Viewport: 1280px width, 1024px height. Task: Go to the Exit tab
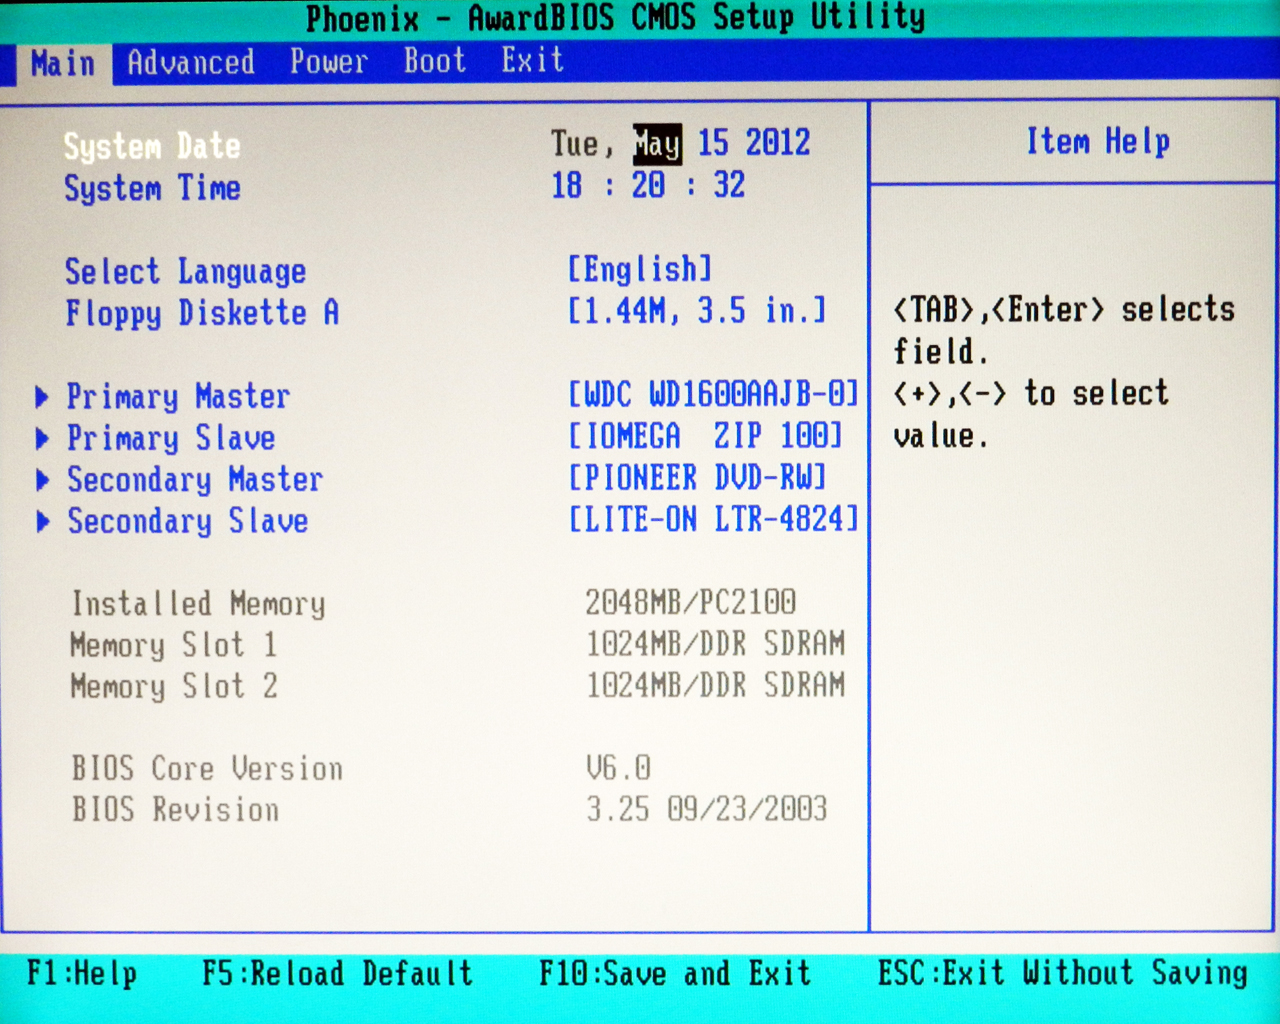pyautogui.click(x=532, y=61)
